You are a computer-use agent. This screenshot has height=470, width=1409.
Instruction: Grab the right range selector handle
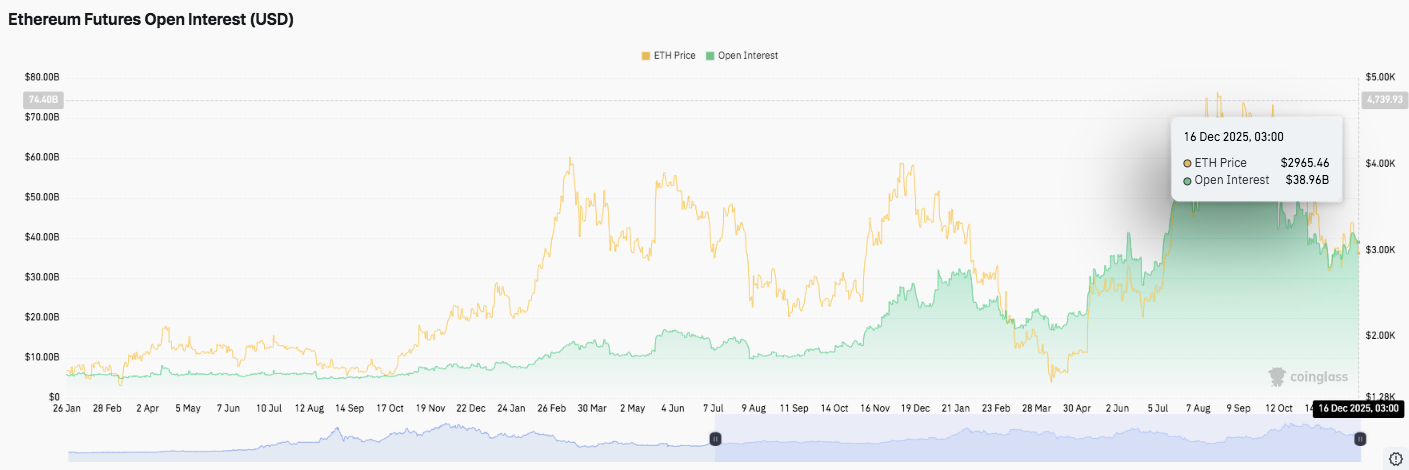(1360, 439)
